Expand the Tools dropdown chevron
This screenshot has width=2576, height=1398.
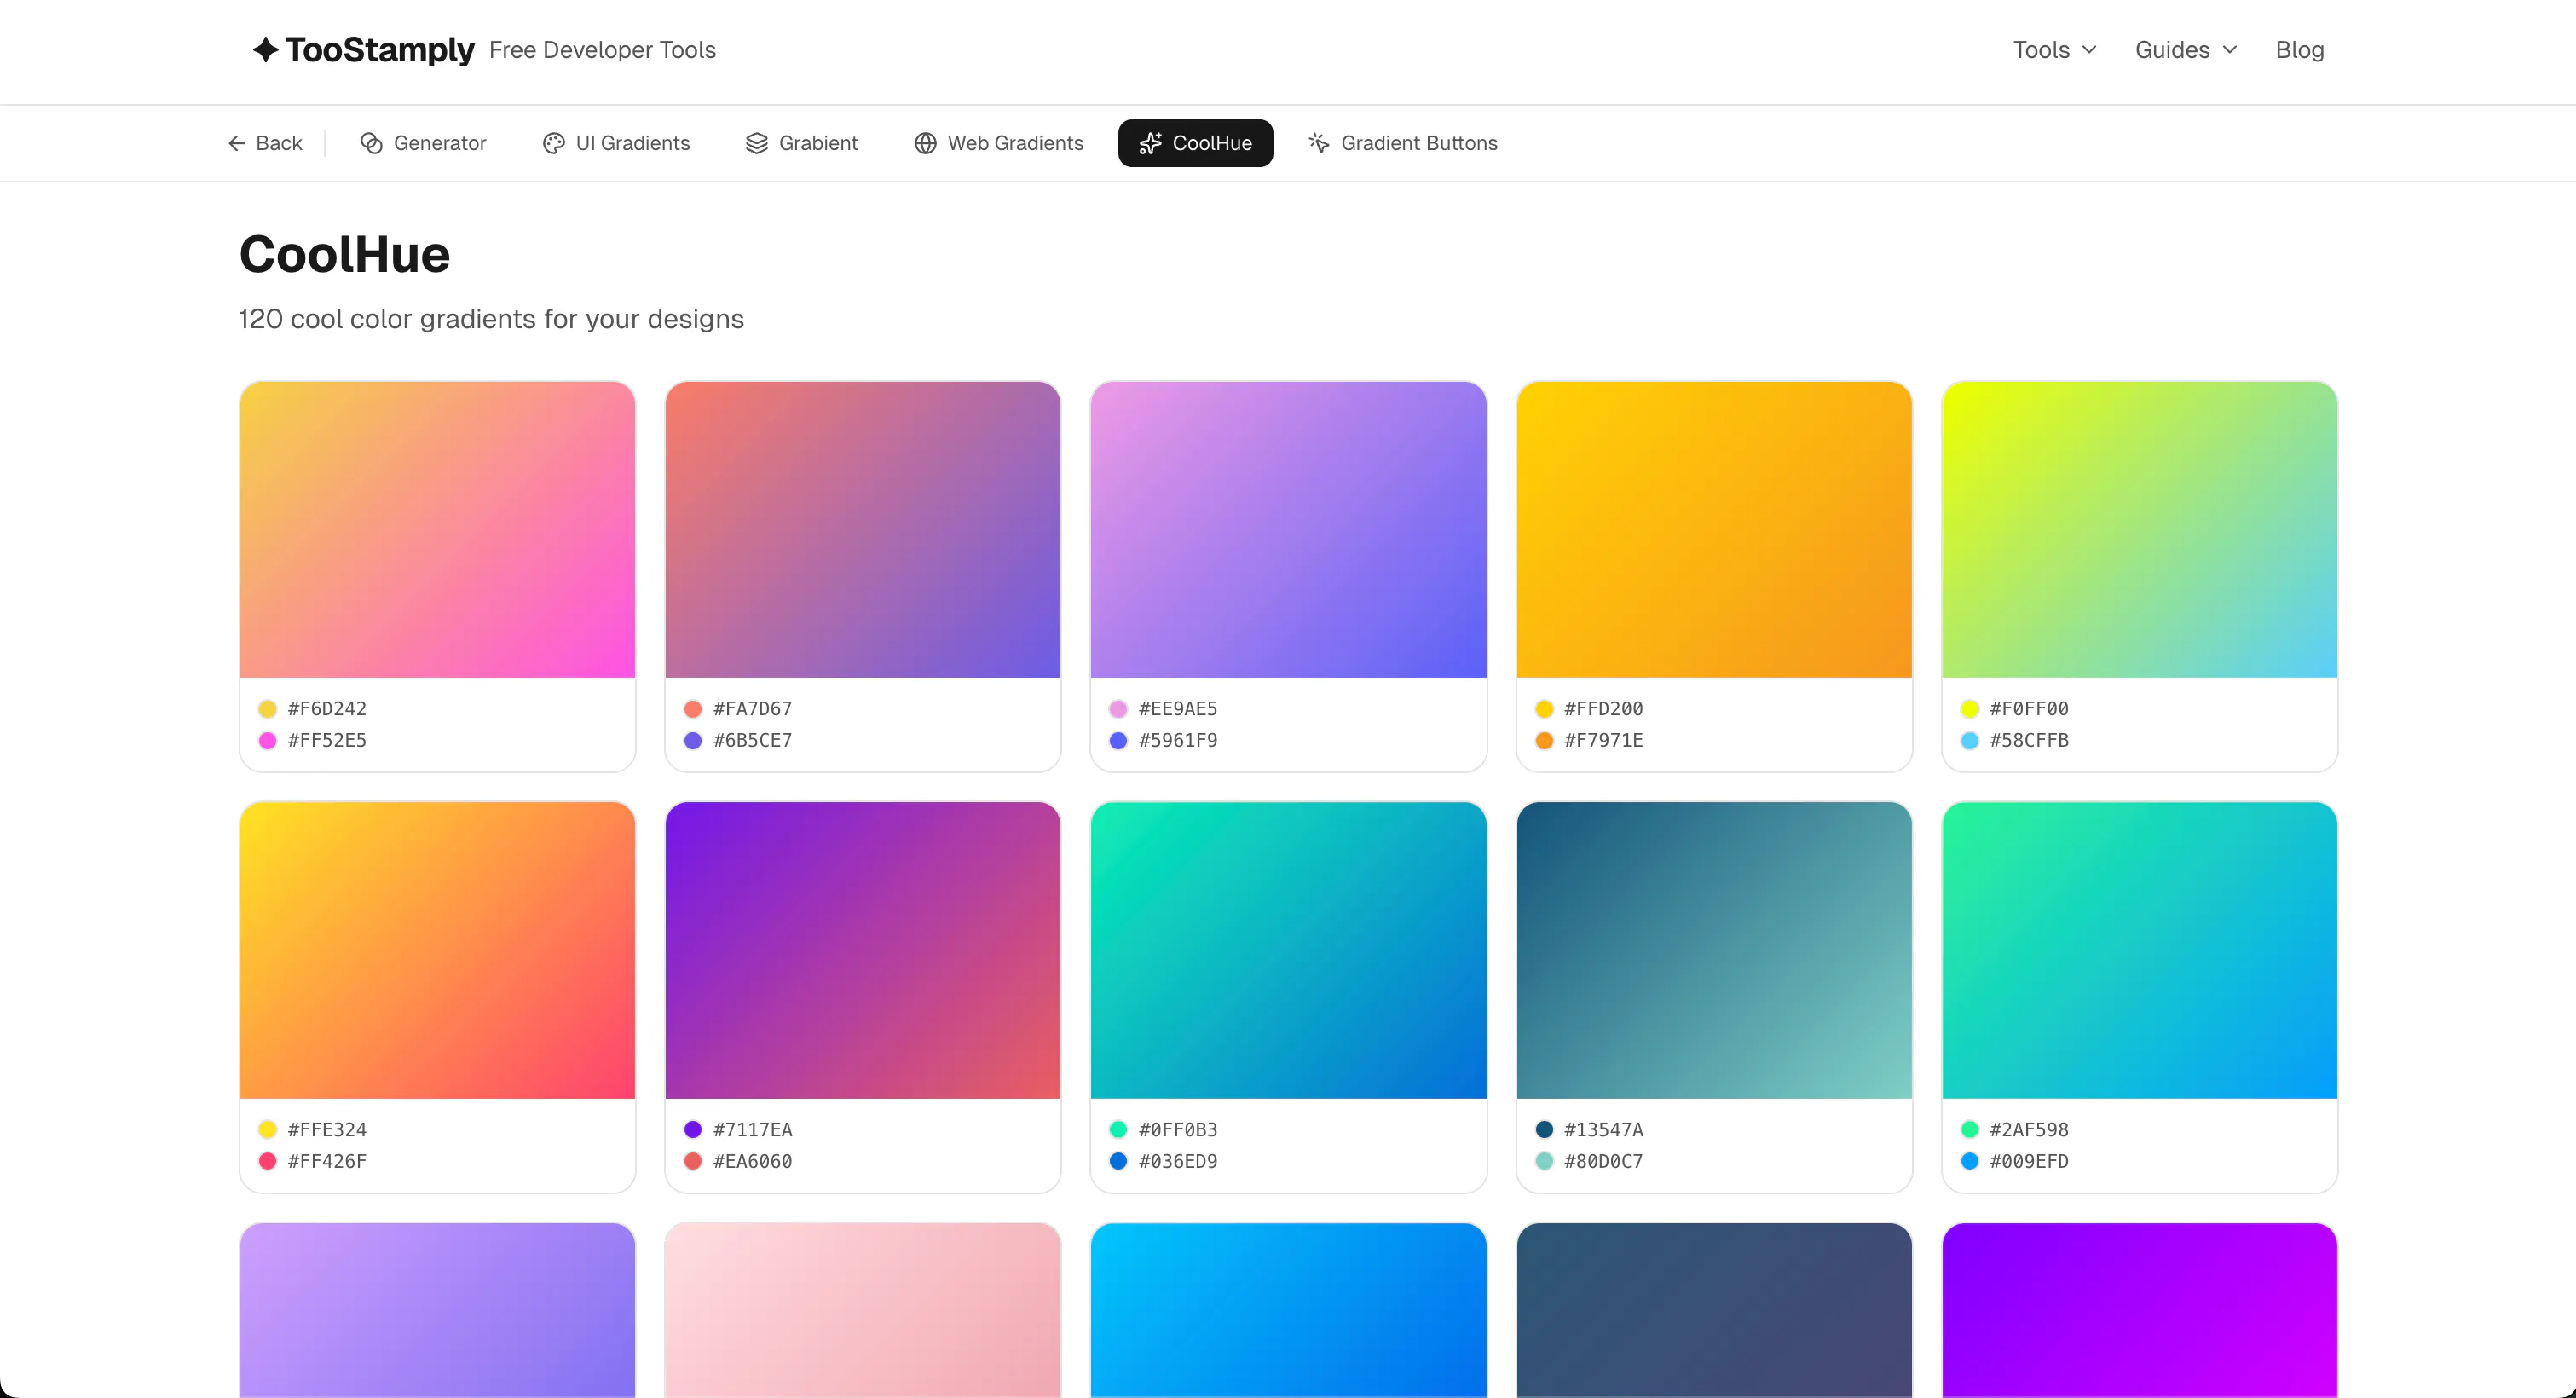click(x=2089, y=50)
